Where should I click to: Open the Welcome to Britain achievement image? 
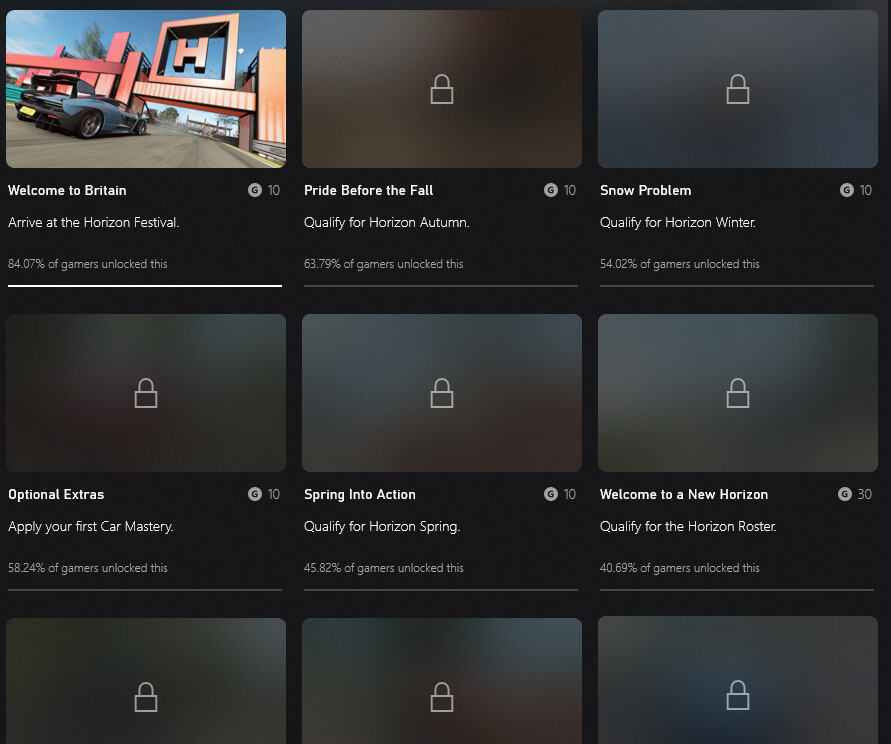[146, 89]
